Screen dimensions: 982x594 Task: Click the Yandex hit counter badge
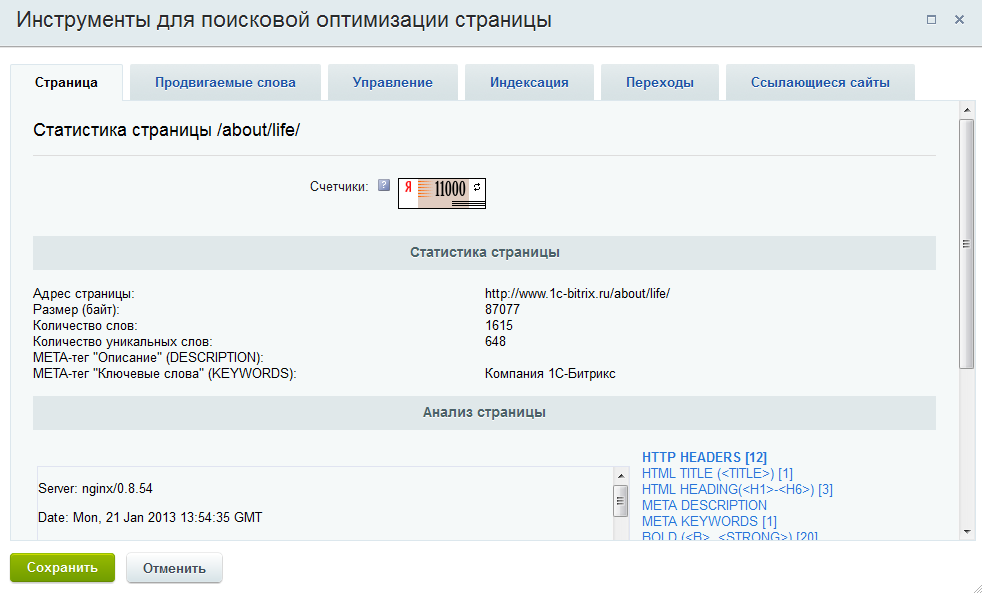click(440, 193)
